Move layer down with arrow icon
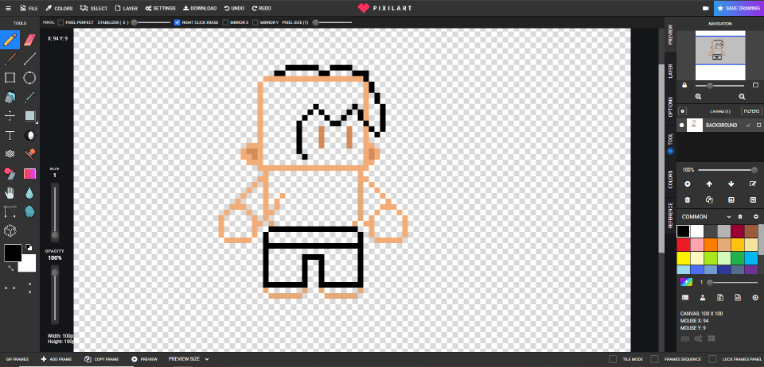This screenshot has width=764, height=367. point(731,184)
